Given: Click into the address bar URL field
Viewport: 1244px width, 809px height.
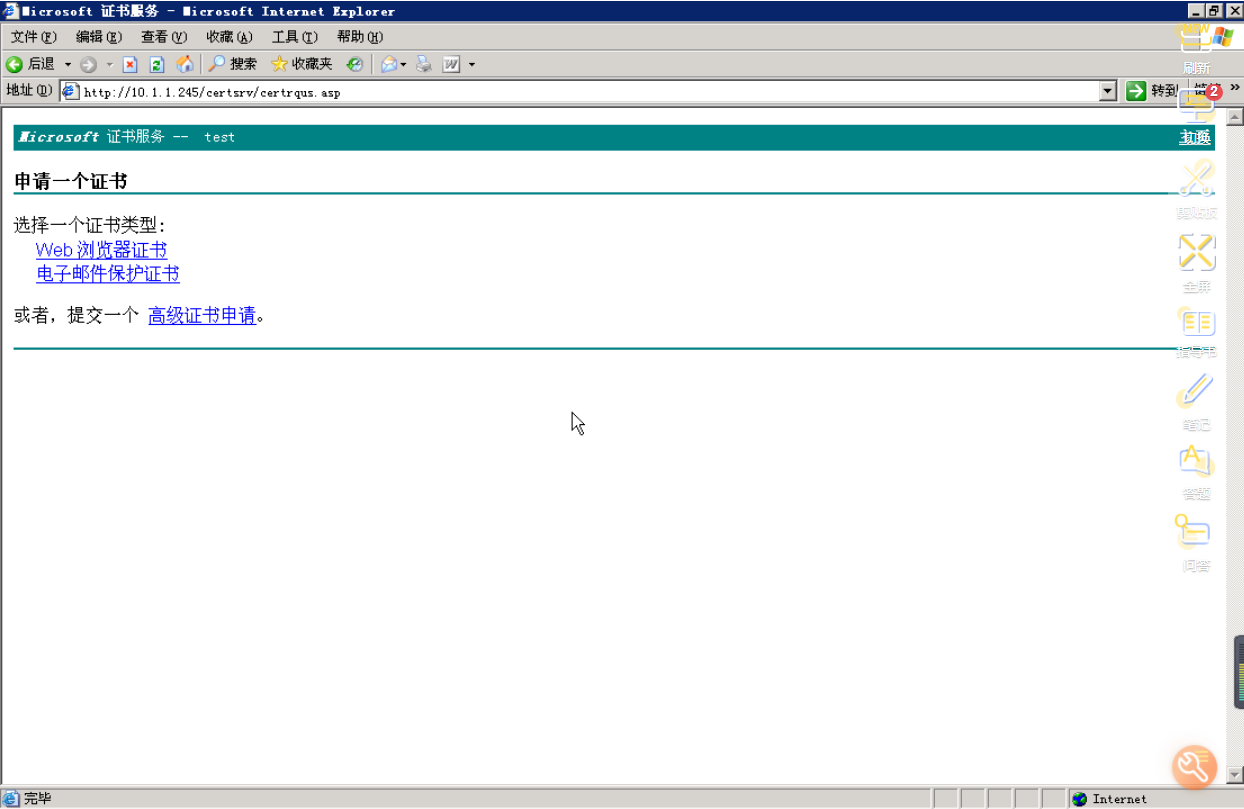Looking at the screenshot, I should pos(590,92).
